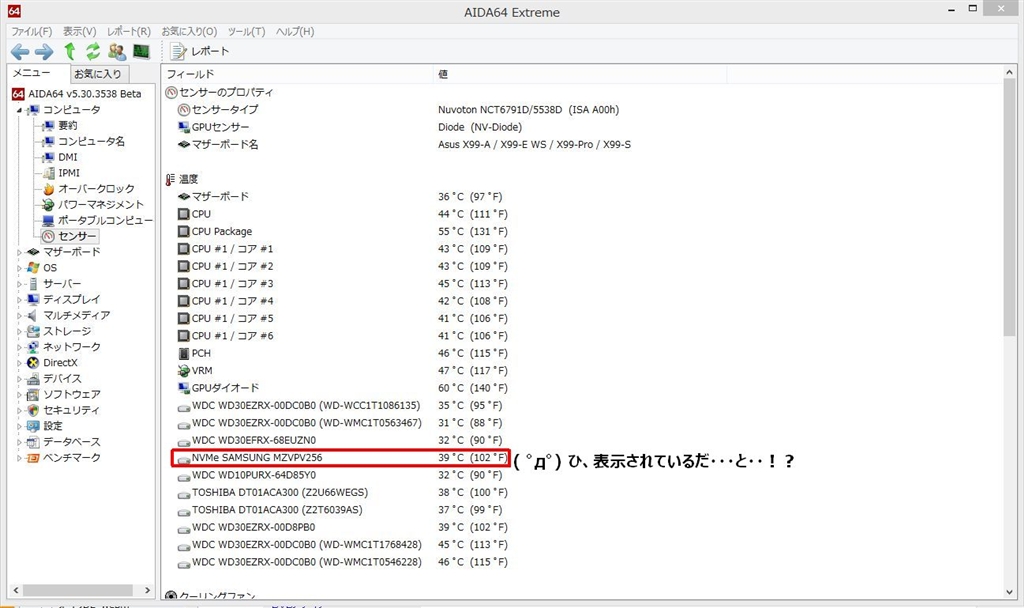Screen dimensions: 1024x608
Task: Click the レポート toolbar button
Action: point(200,51)
